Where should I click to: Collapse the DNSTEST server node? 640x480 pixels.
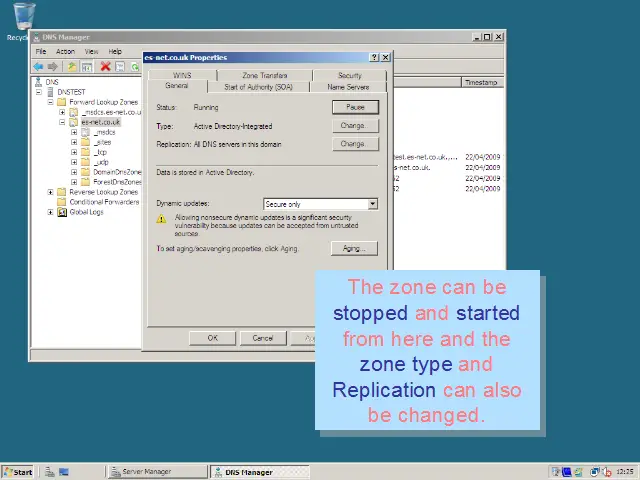(x=39, y=92)
